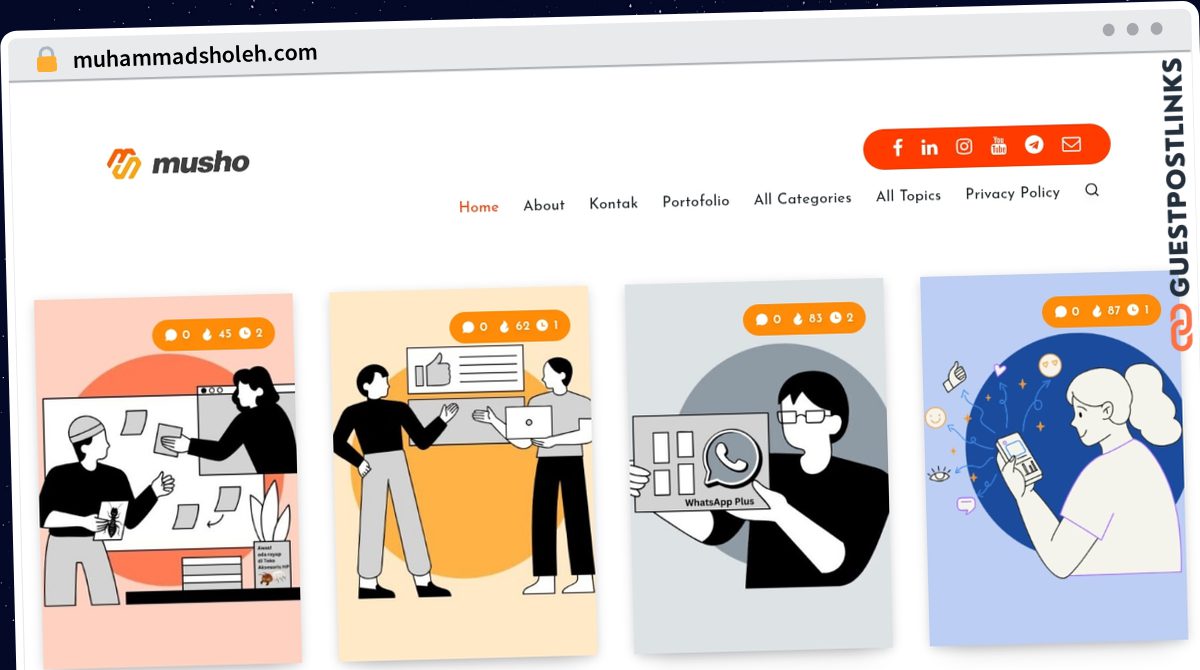Open the About page
The image size is (1200, 670).
(x=544, y=205)
